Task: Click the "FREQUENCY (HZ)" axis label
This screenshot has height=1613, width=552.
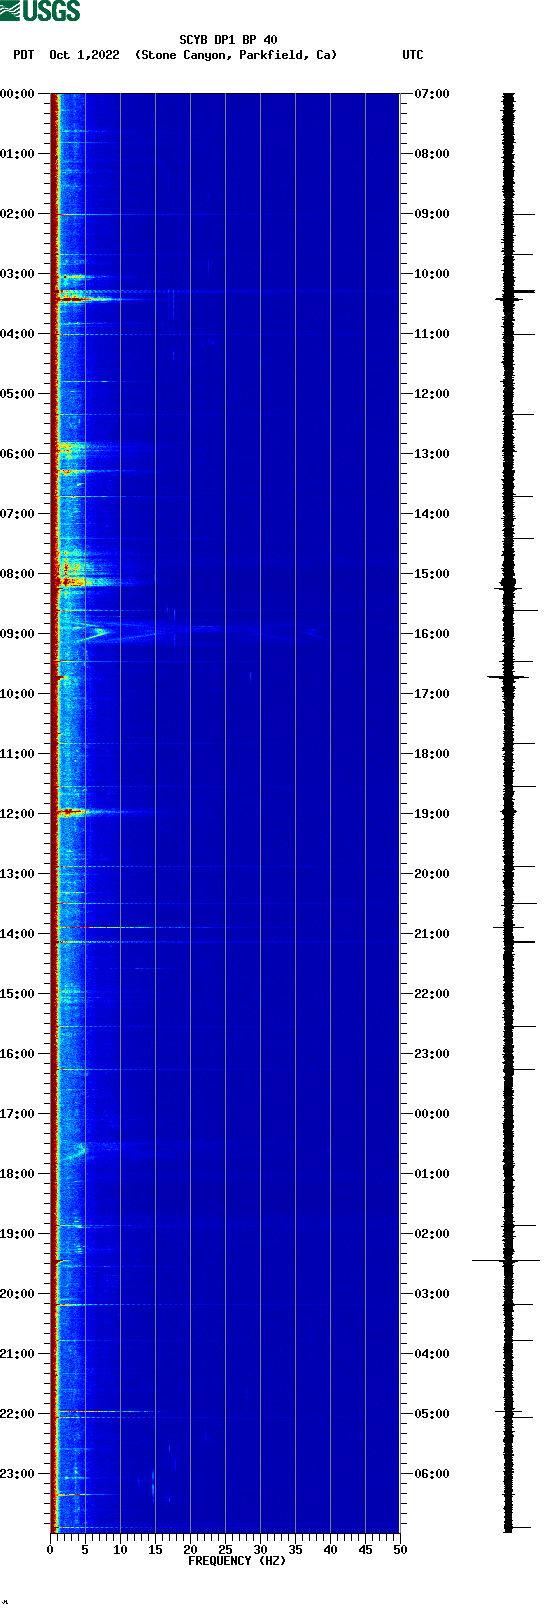Action: (237, 1560)
